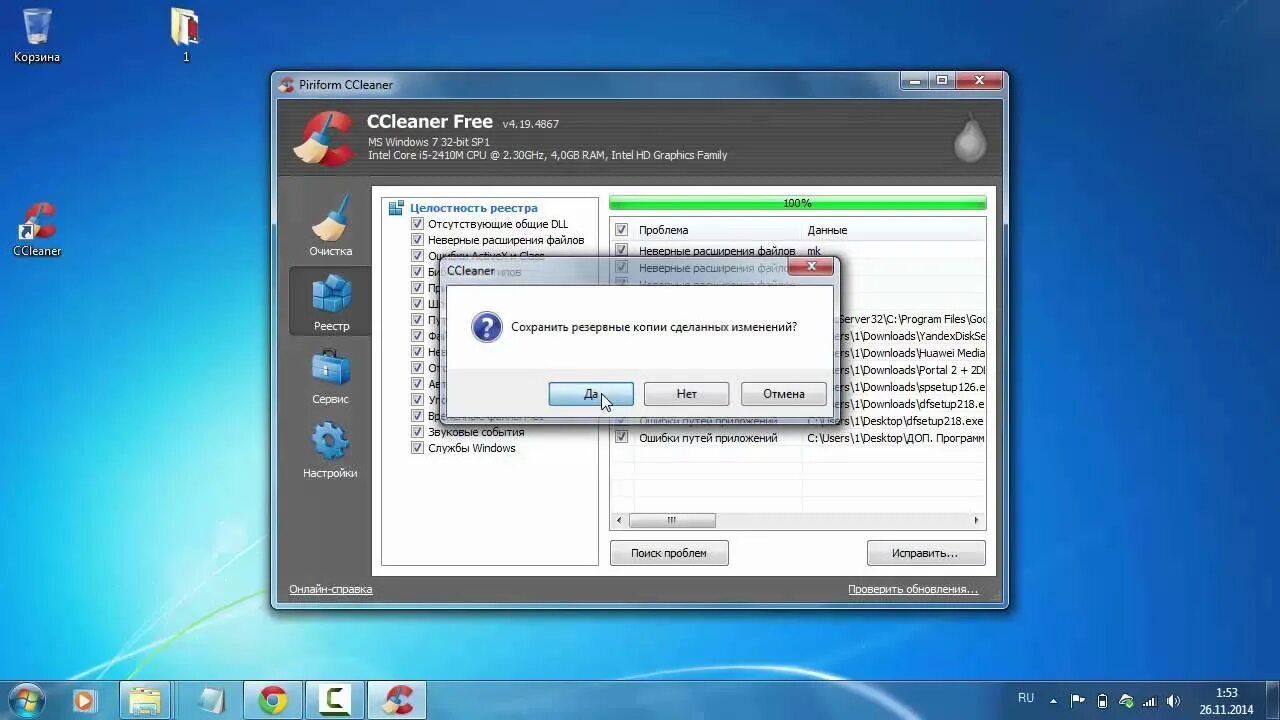This screenshot has width=1280, height=720.
Task: Open the volume control in system tray
Action: (x=1174, y=701)
